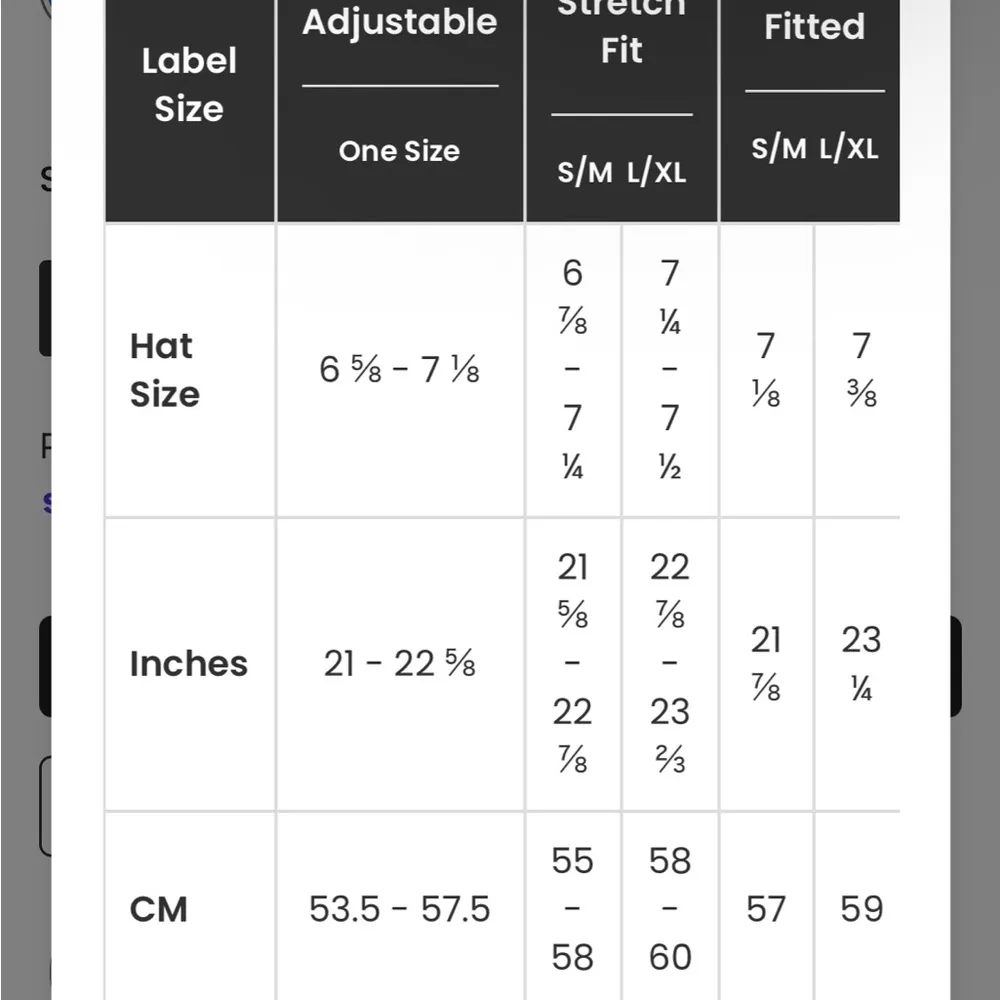Click the 53.5 - 57.5 CM cell
The image size is (1000, 1000).
tap(400, 909)
